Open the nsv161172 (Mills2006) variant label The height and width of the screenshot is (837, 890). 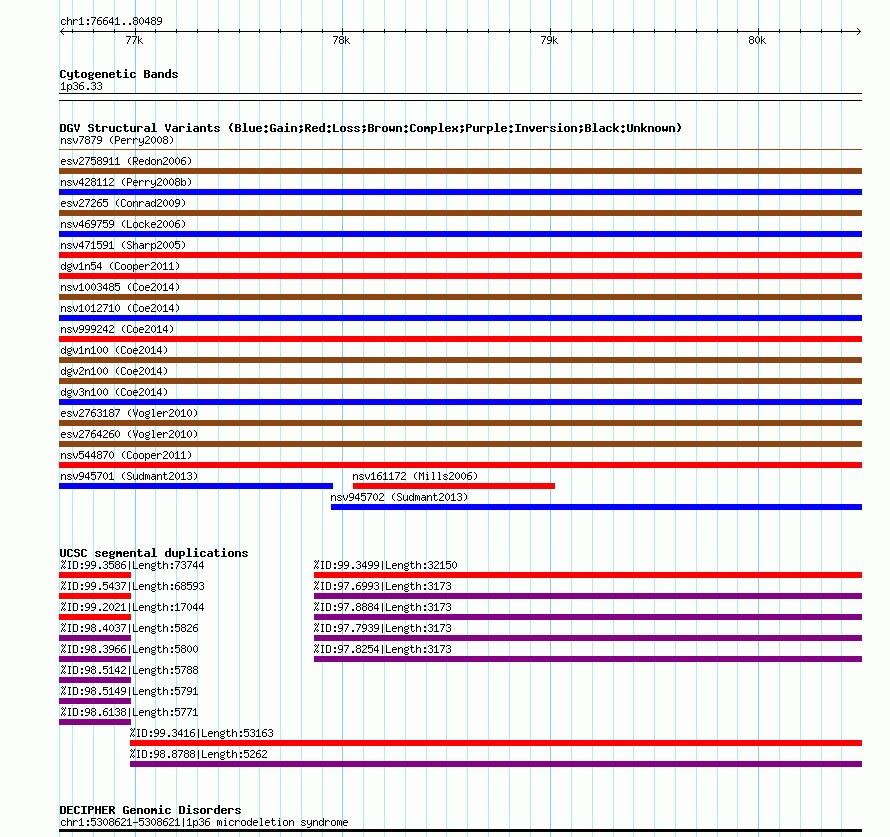click(415, 476)
